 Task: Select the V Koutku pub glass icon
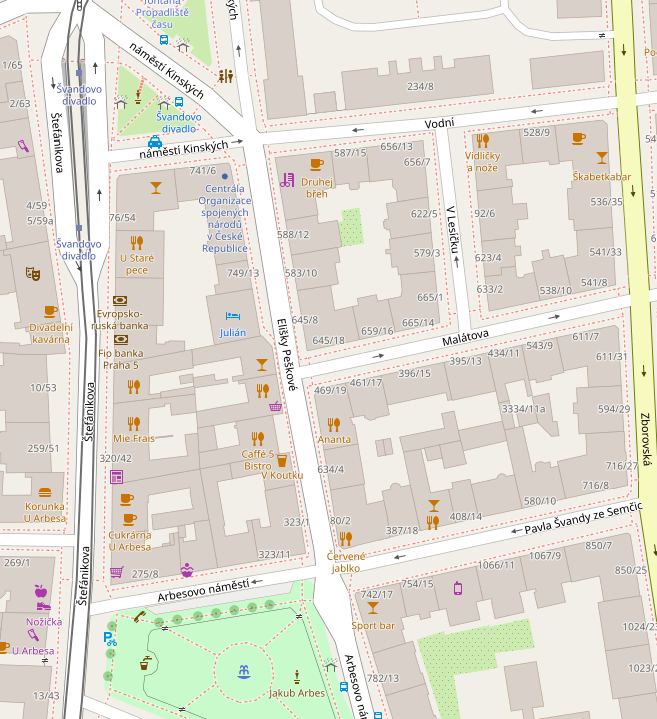pyautogui.click(x=282, y=460)
